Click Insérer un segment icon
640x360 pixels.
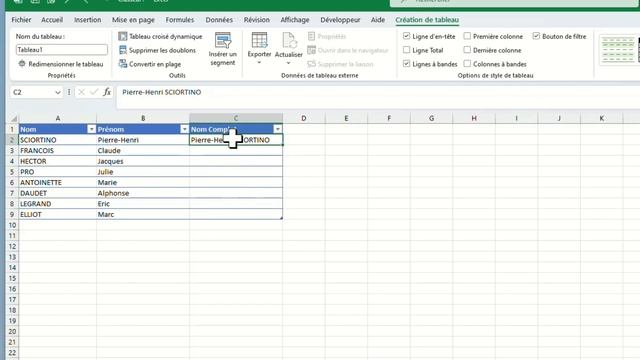point(223,40)
